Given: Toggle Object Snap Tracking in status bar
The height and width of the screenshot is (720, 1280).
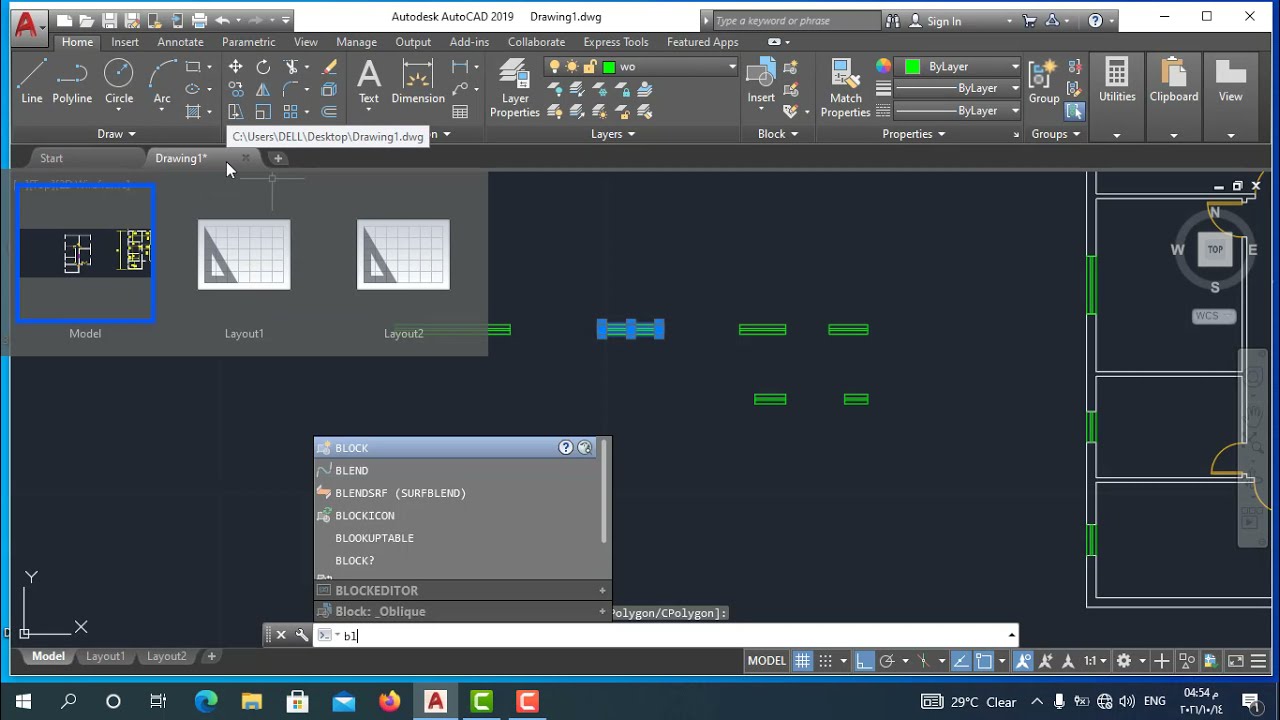Looking at the screenshot, I should pos(961,661).
